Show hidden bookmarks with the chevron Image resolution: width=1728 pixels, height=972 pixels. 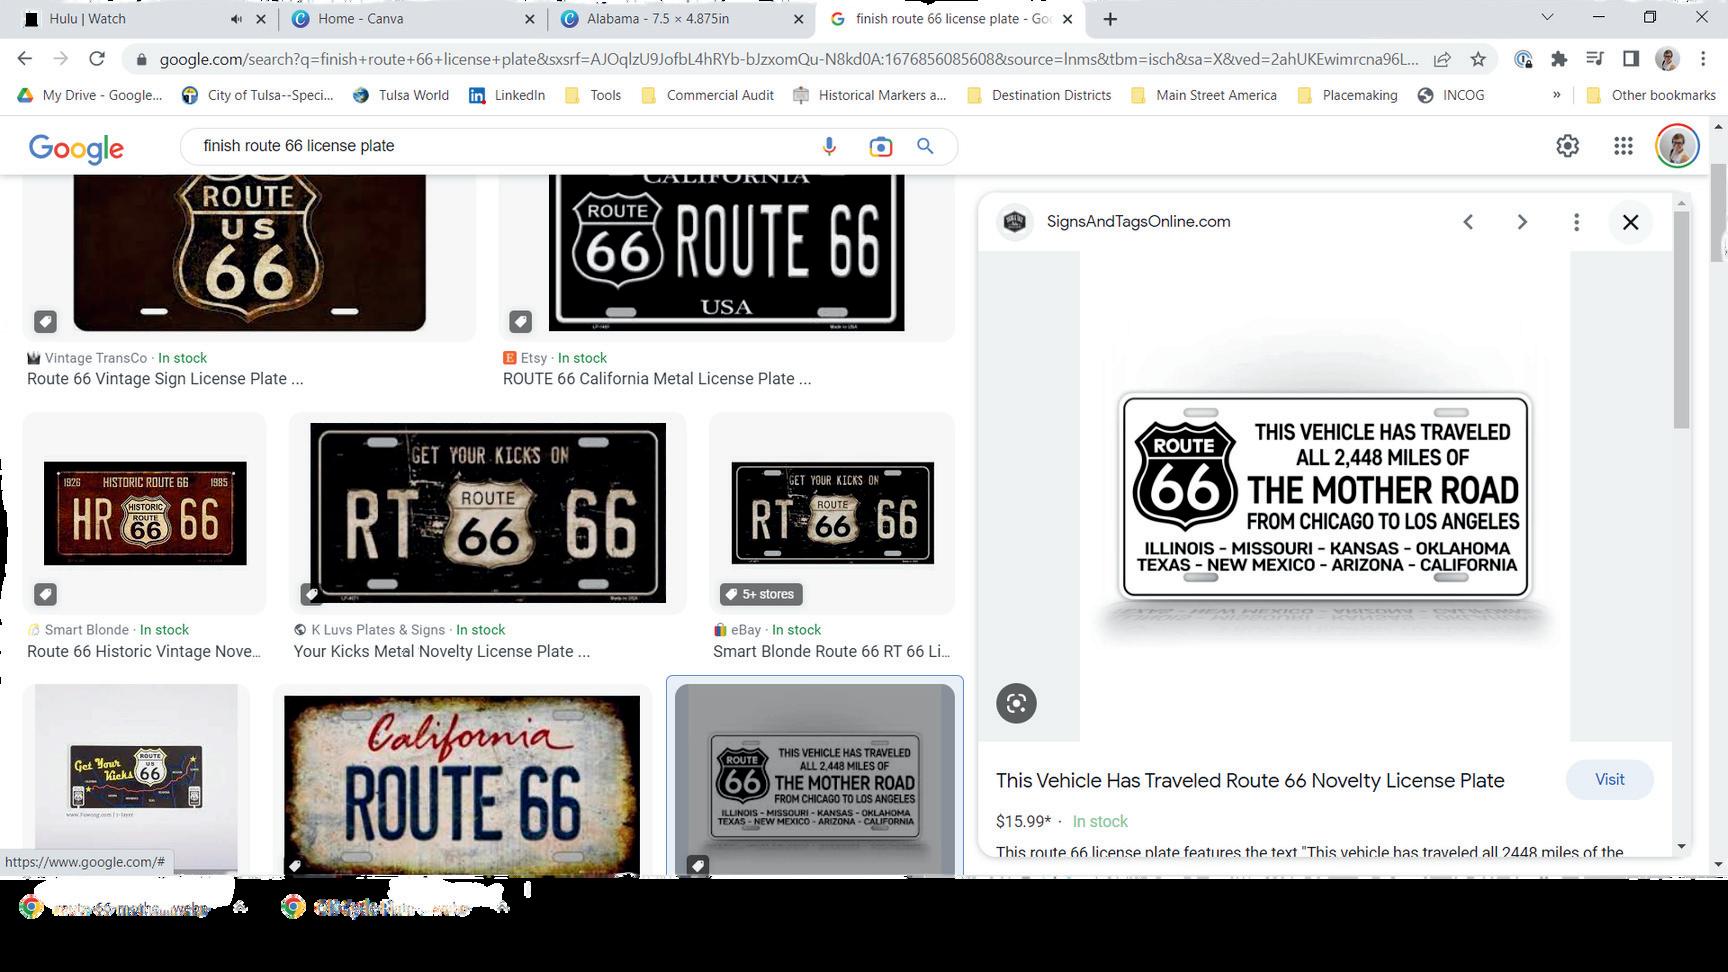click(1556, 95)
